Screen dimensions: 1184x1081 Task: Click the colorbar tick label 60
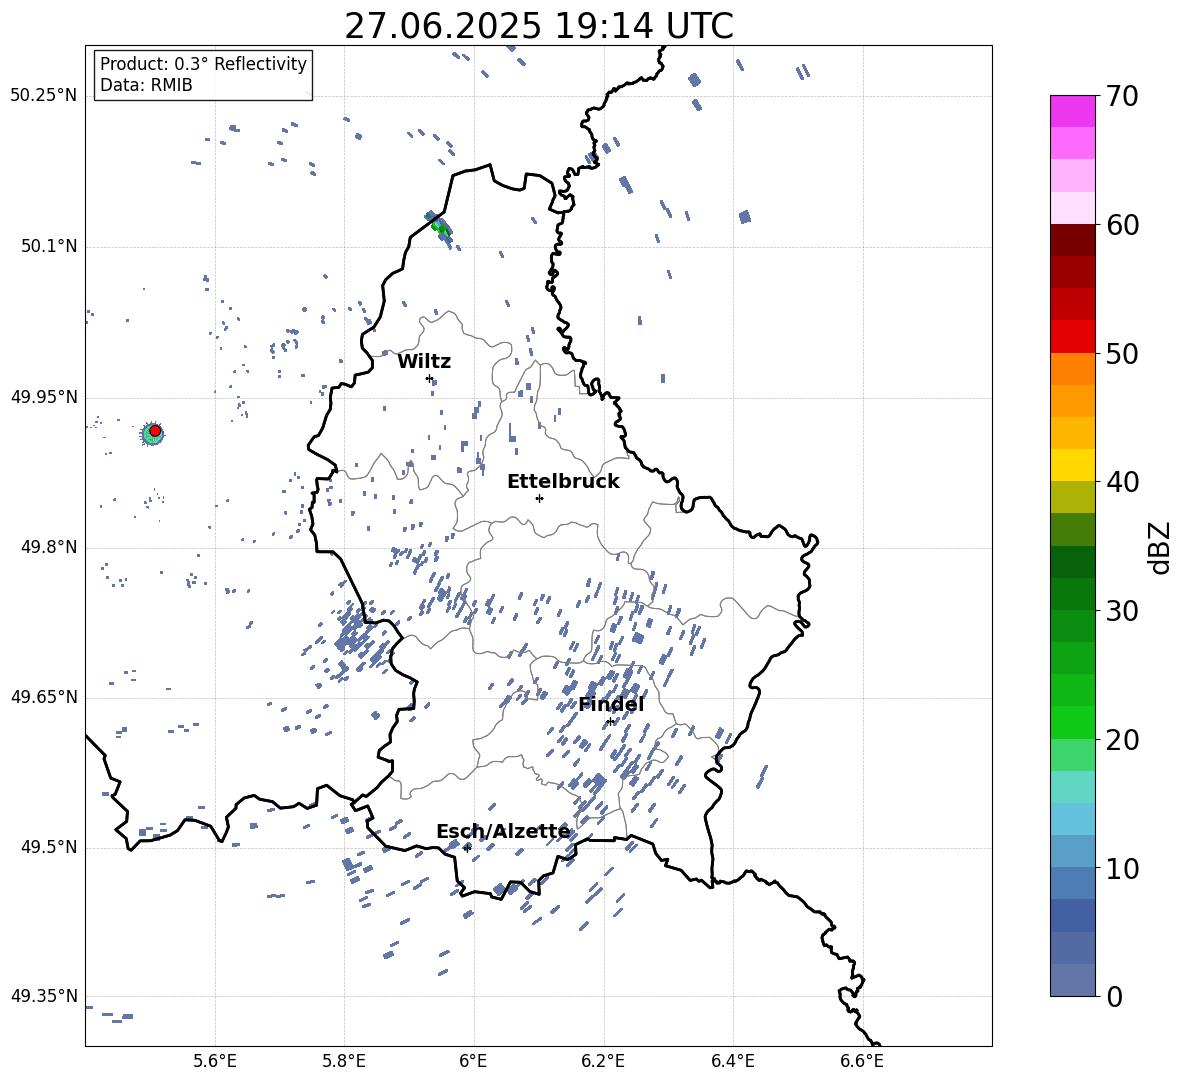click(x=1121, y=225)
